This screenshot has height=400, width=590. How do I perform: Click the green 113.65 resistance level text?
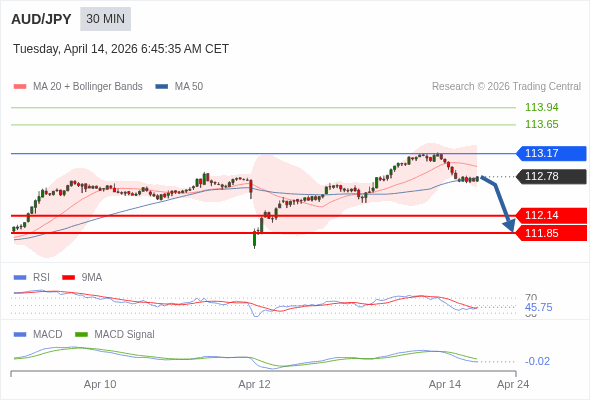[541, 124]
